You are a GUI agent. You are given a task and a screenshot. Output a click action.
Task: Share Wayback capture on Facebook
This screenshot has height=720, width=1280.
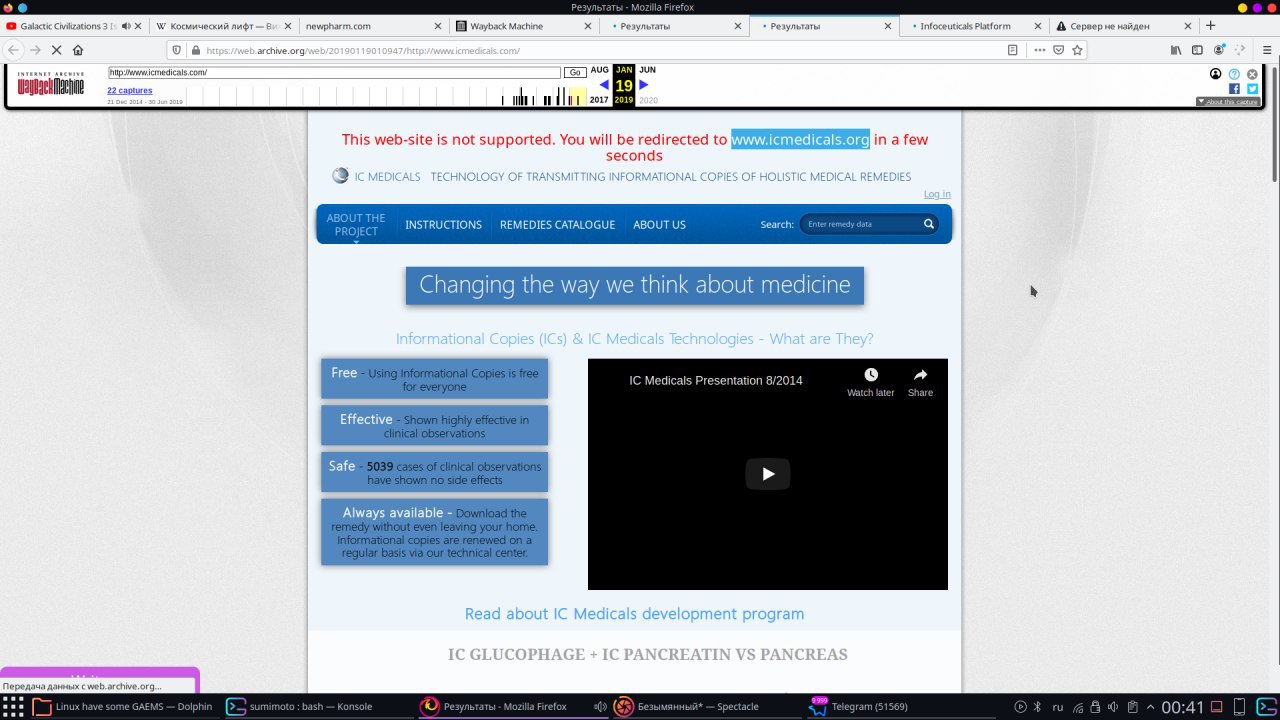click(x=1234, y=88)
